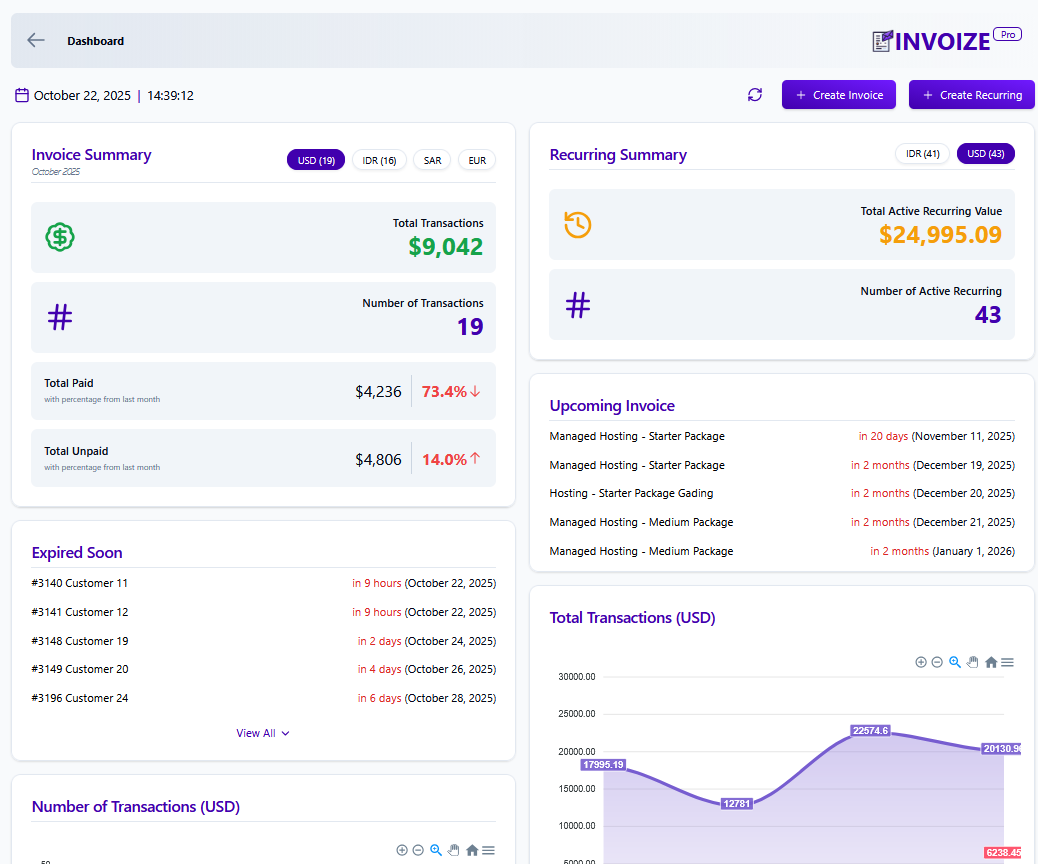Click the zoom out icon on Total Transactions chart
Image resolution: width=1038 pixels, height=864 pixels.
(937, 661)
